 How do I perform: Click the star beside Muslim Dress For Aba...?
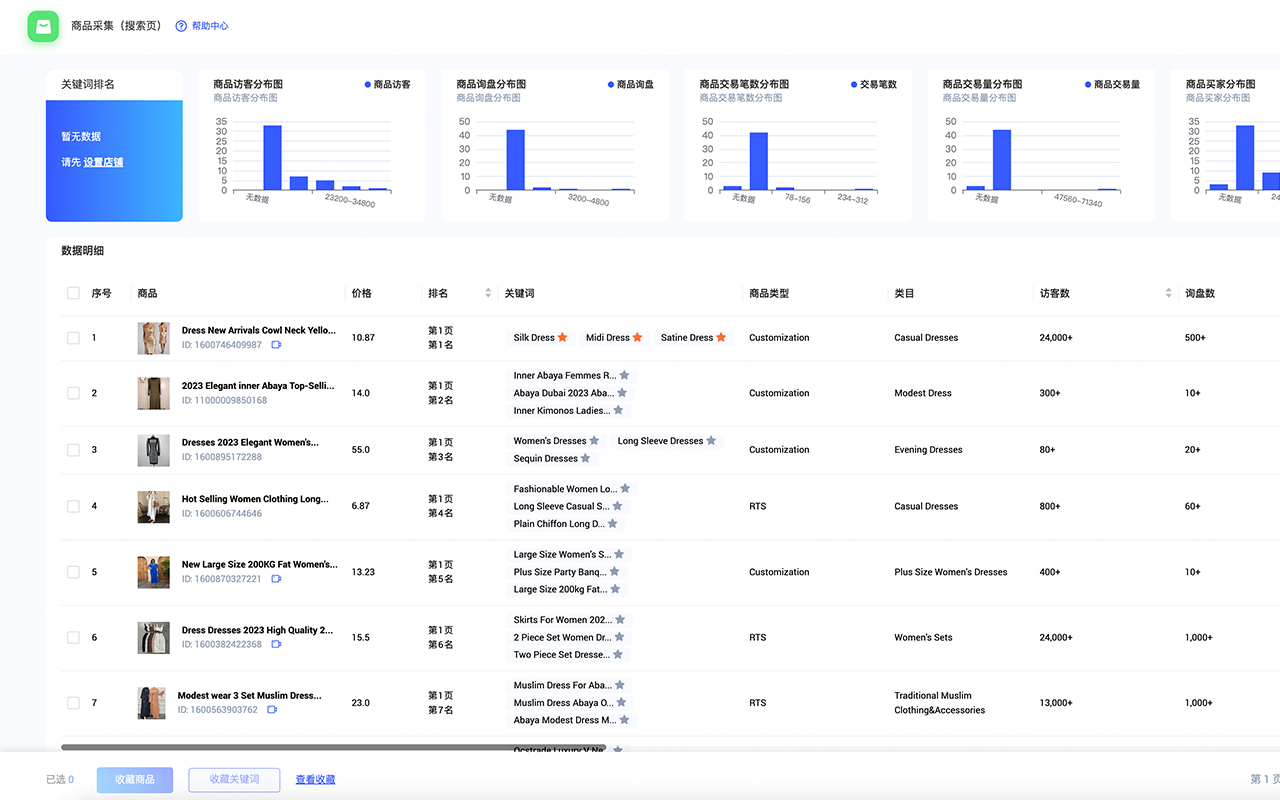[620, 685]
